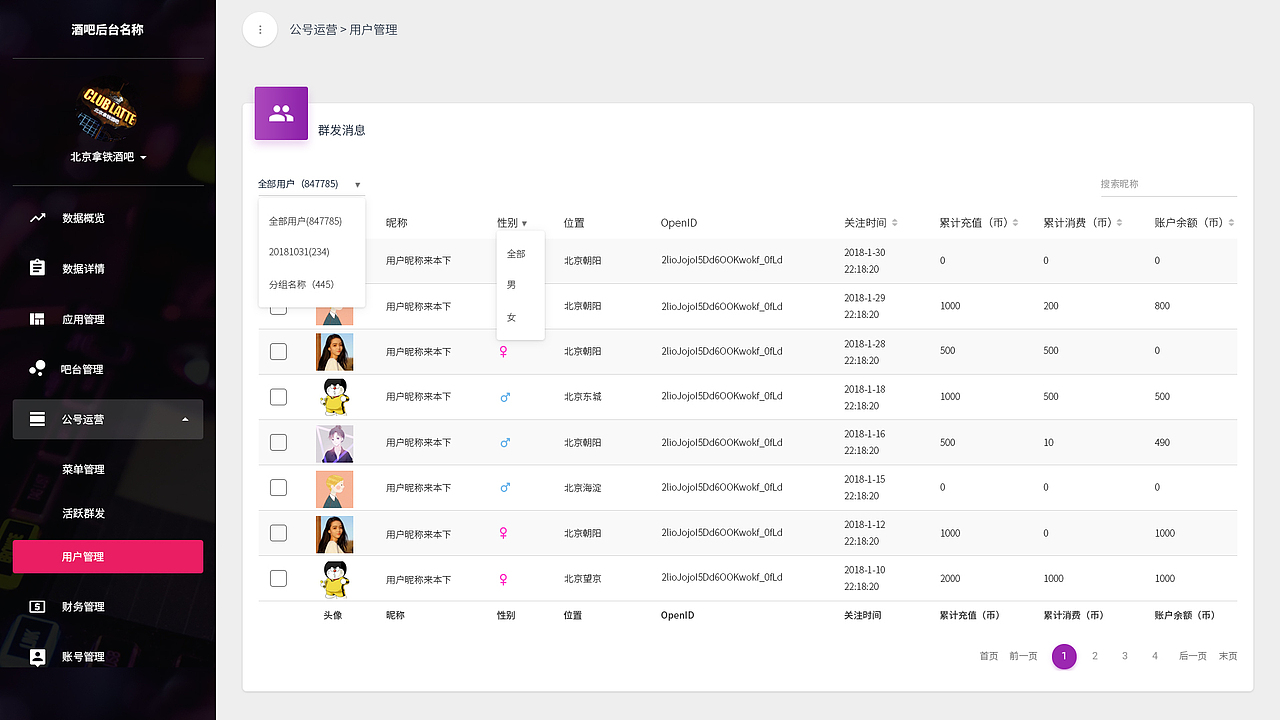Screen dimensions: 1280x720
Task: Go to page 2 of the user list
Action: point(1095,656)
